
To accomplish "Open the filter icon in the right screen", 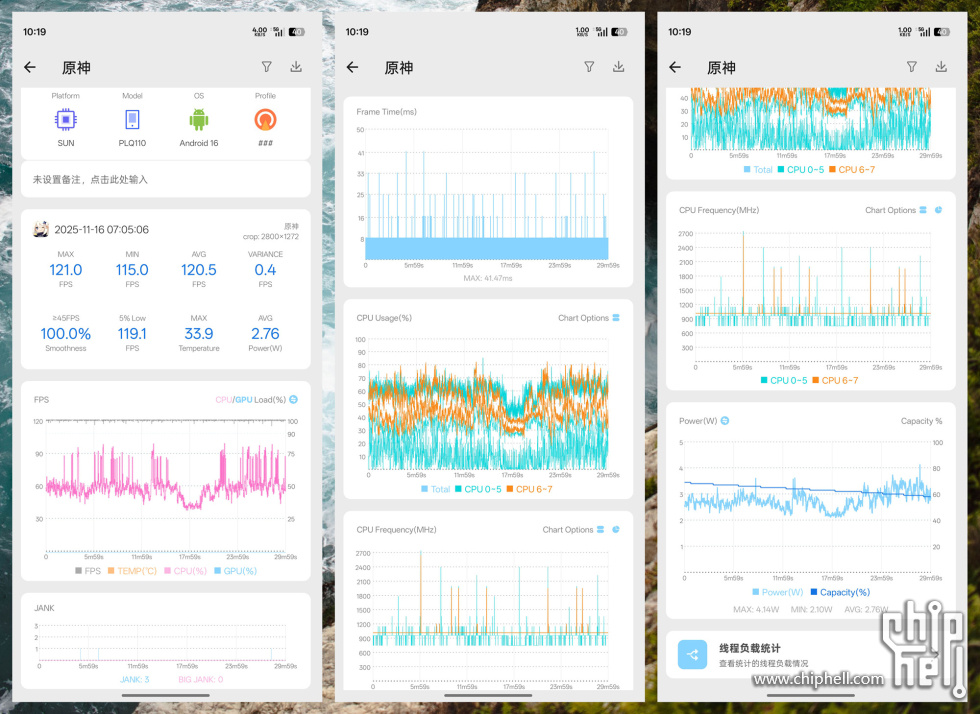I will [912, 66].
